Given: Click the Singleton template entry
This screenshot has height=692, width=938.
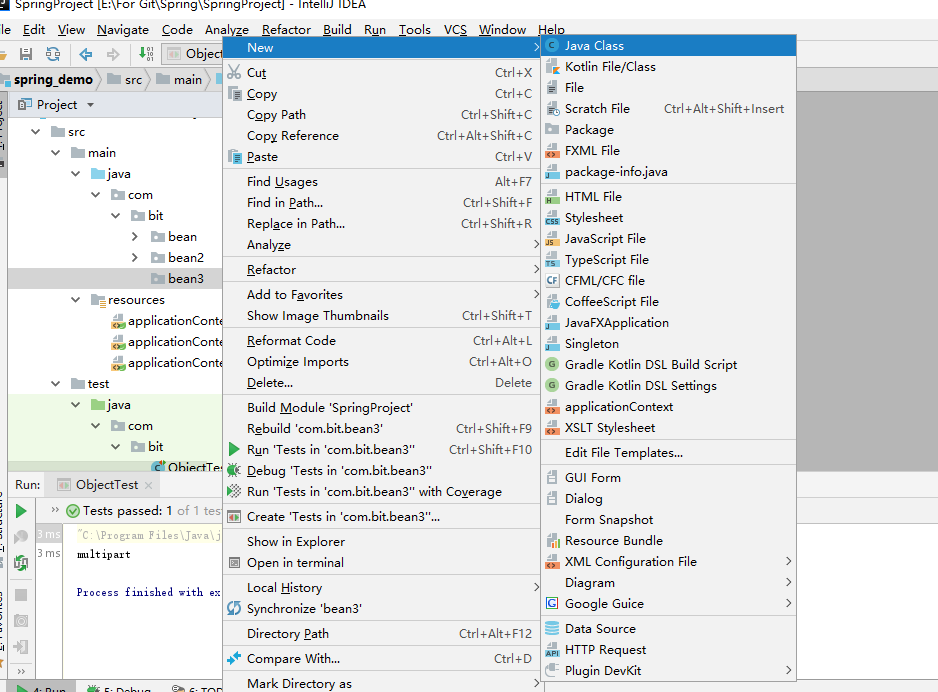Looking at the screenshot, I should click(668, 344).
